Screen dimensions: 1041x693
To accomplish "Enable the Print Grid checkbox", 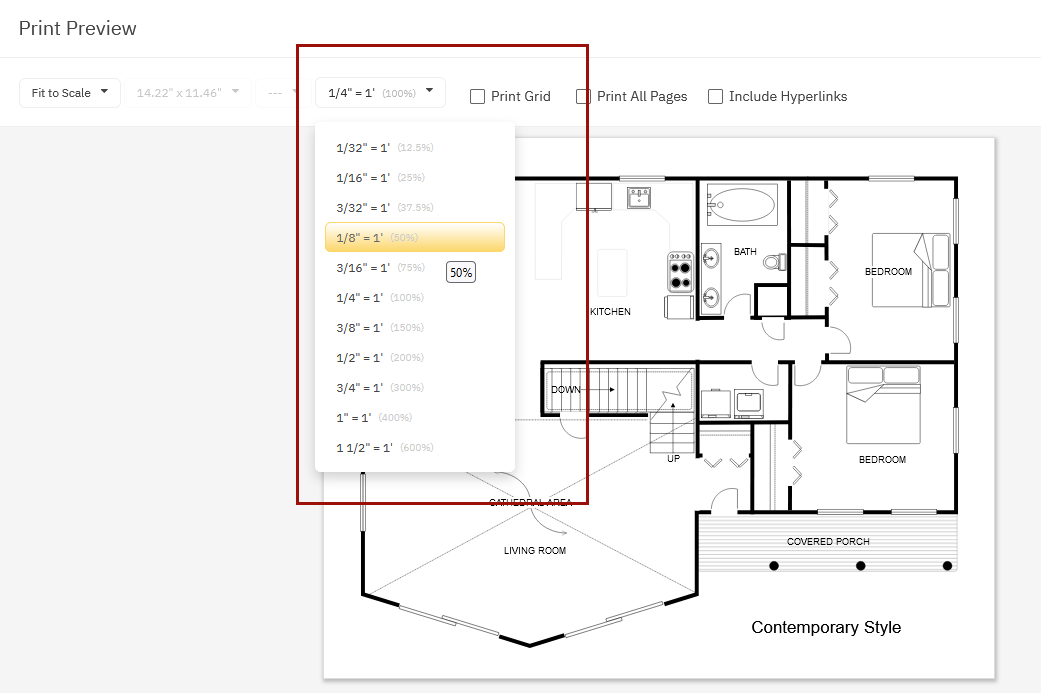I will click(479, 97).
